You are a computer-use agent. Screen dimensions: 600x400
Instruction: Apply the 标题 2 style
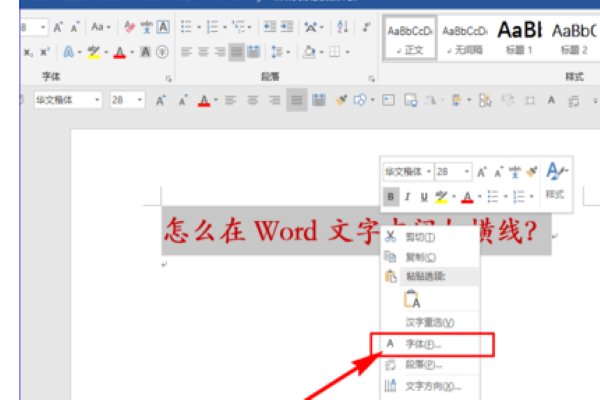(574, 38)
